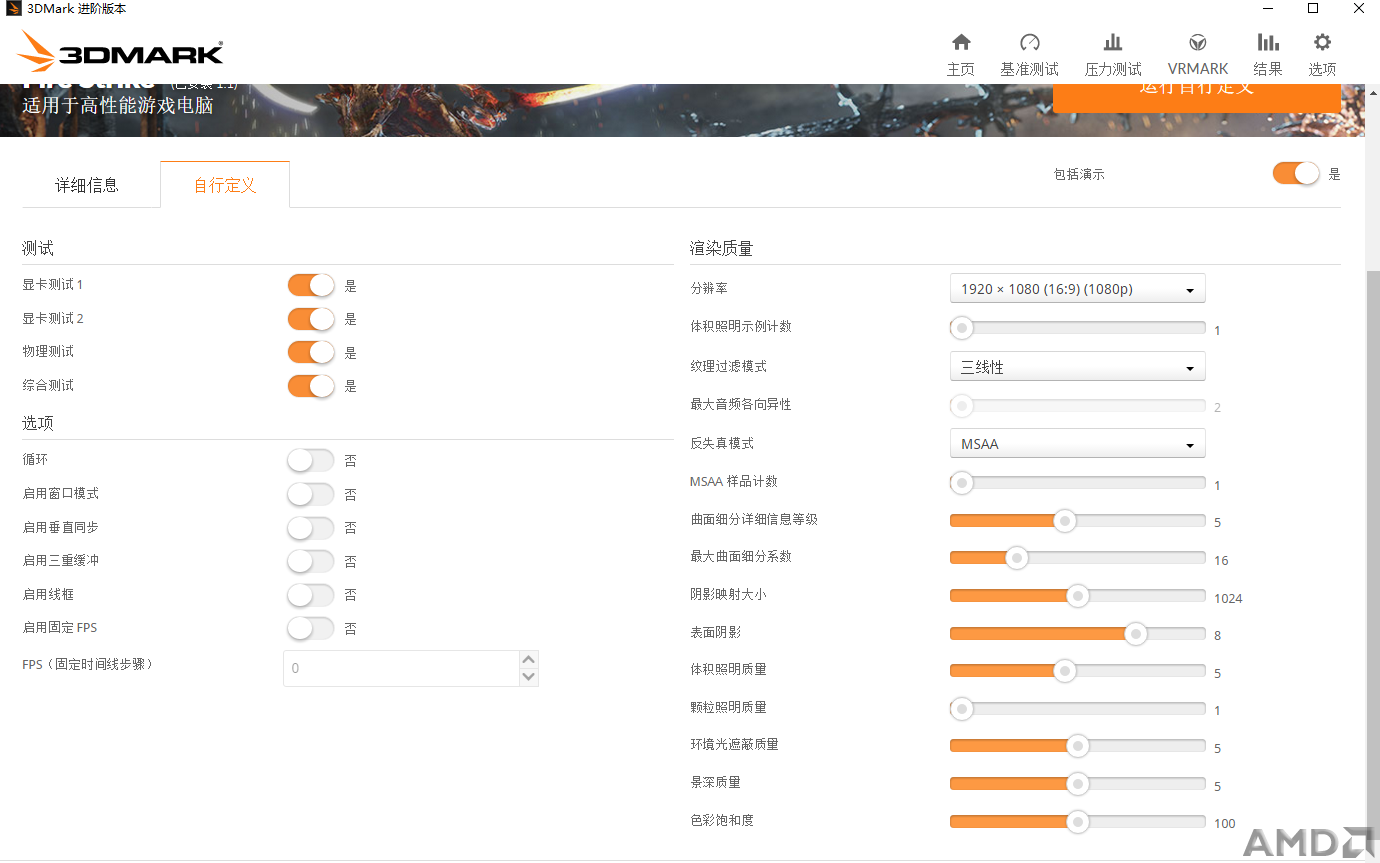Click the 体积照明质量 slider

1078,671
